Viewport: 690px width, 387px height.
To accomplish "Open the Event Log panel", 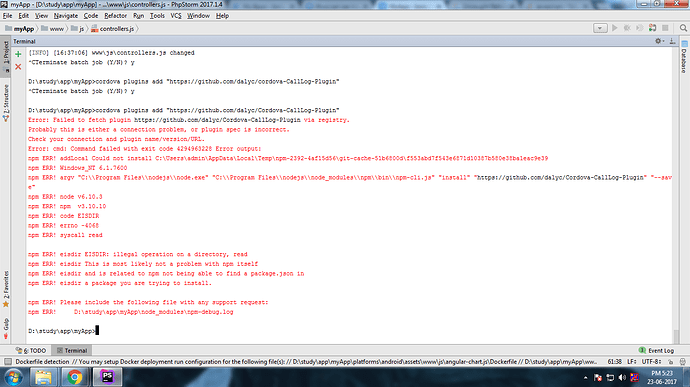I will point(657,350).
